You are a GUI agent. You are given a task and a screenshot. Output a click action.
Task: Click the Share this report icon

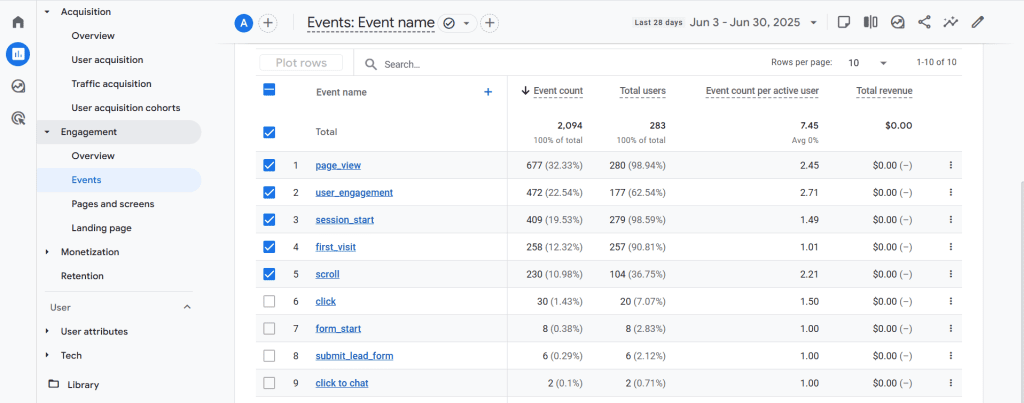pyautogui.click(x=924, y=22)
